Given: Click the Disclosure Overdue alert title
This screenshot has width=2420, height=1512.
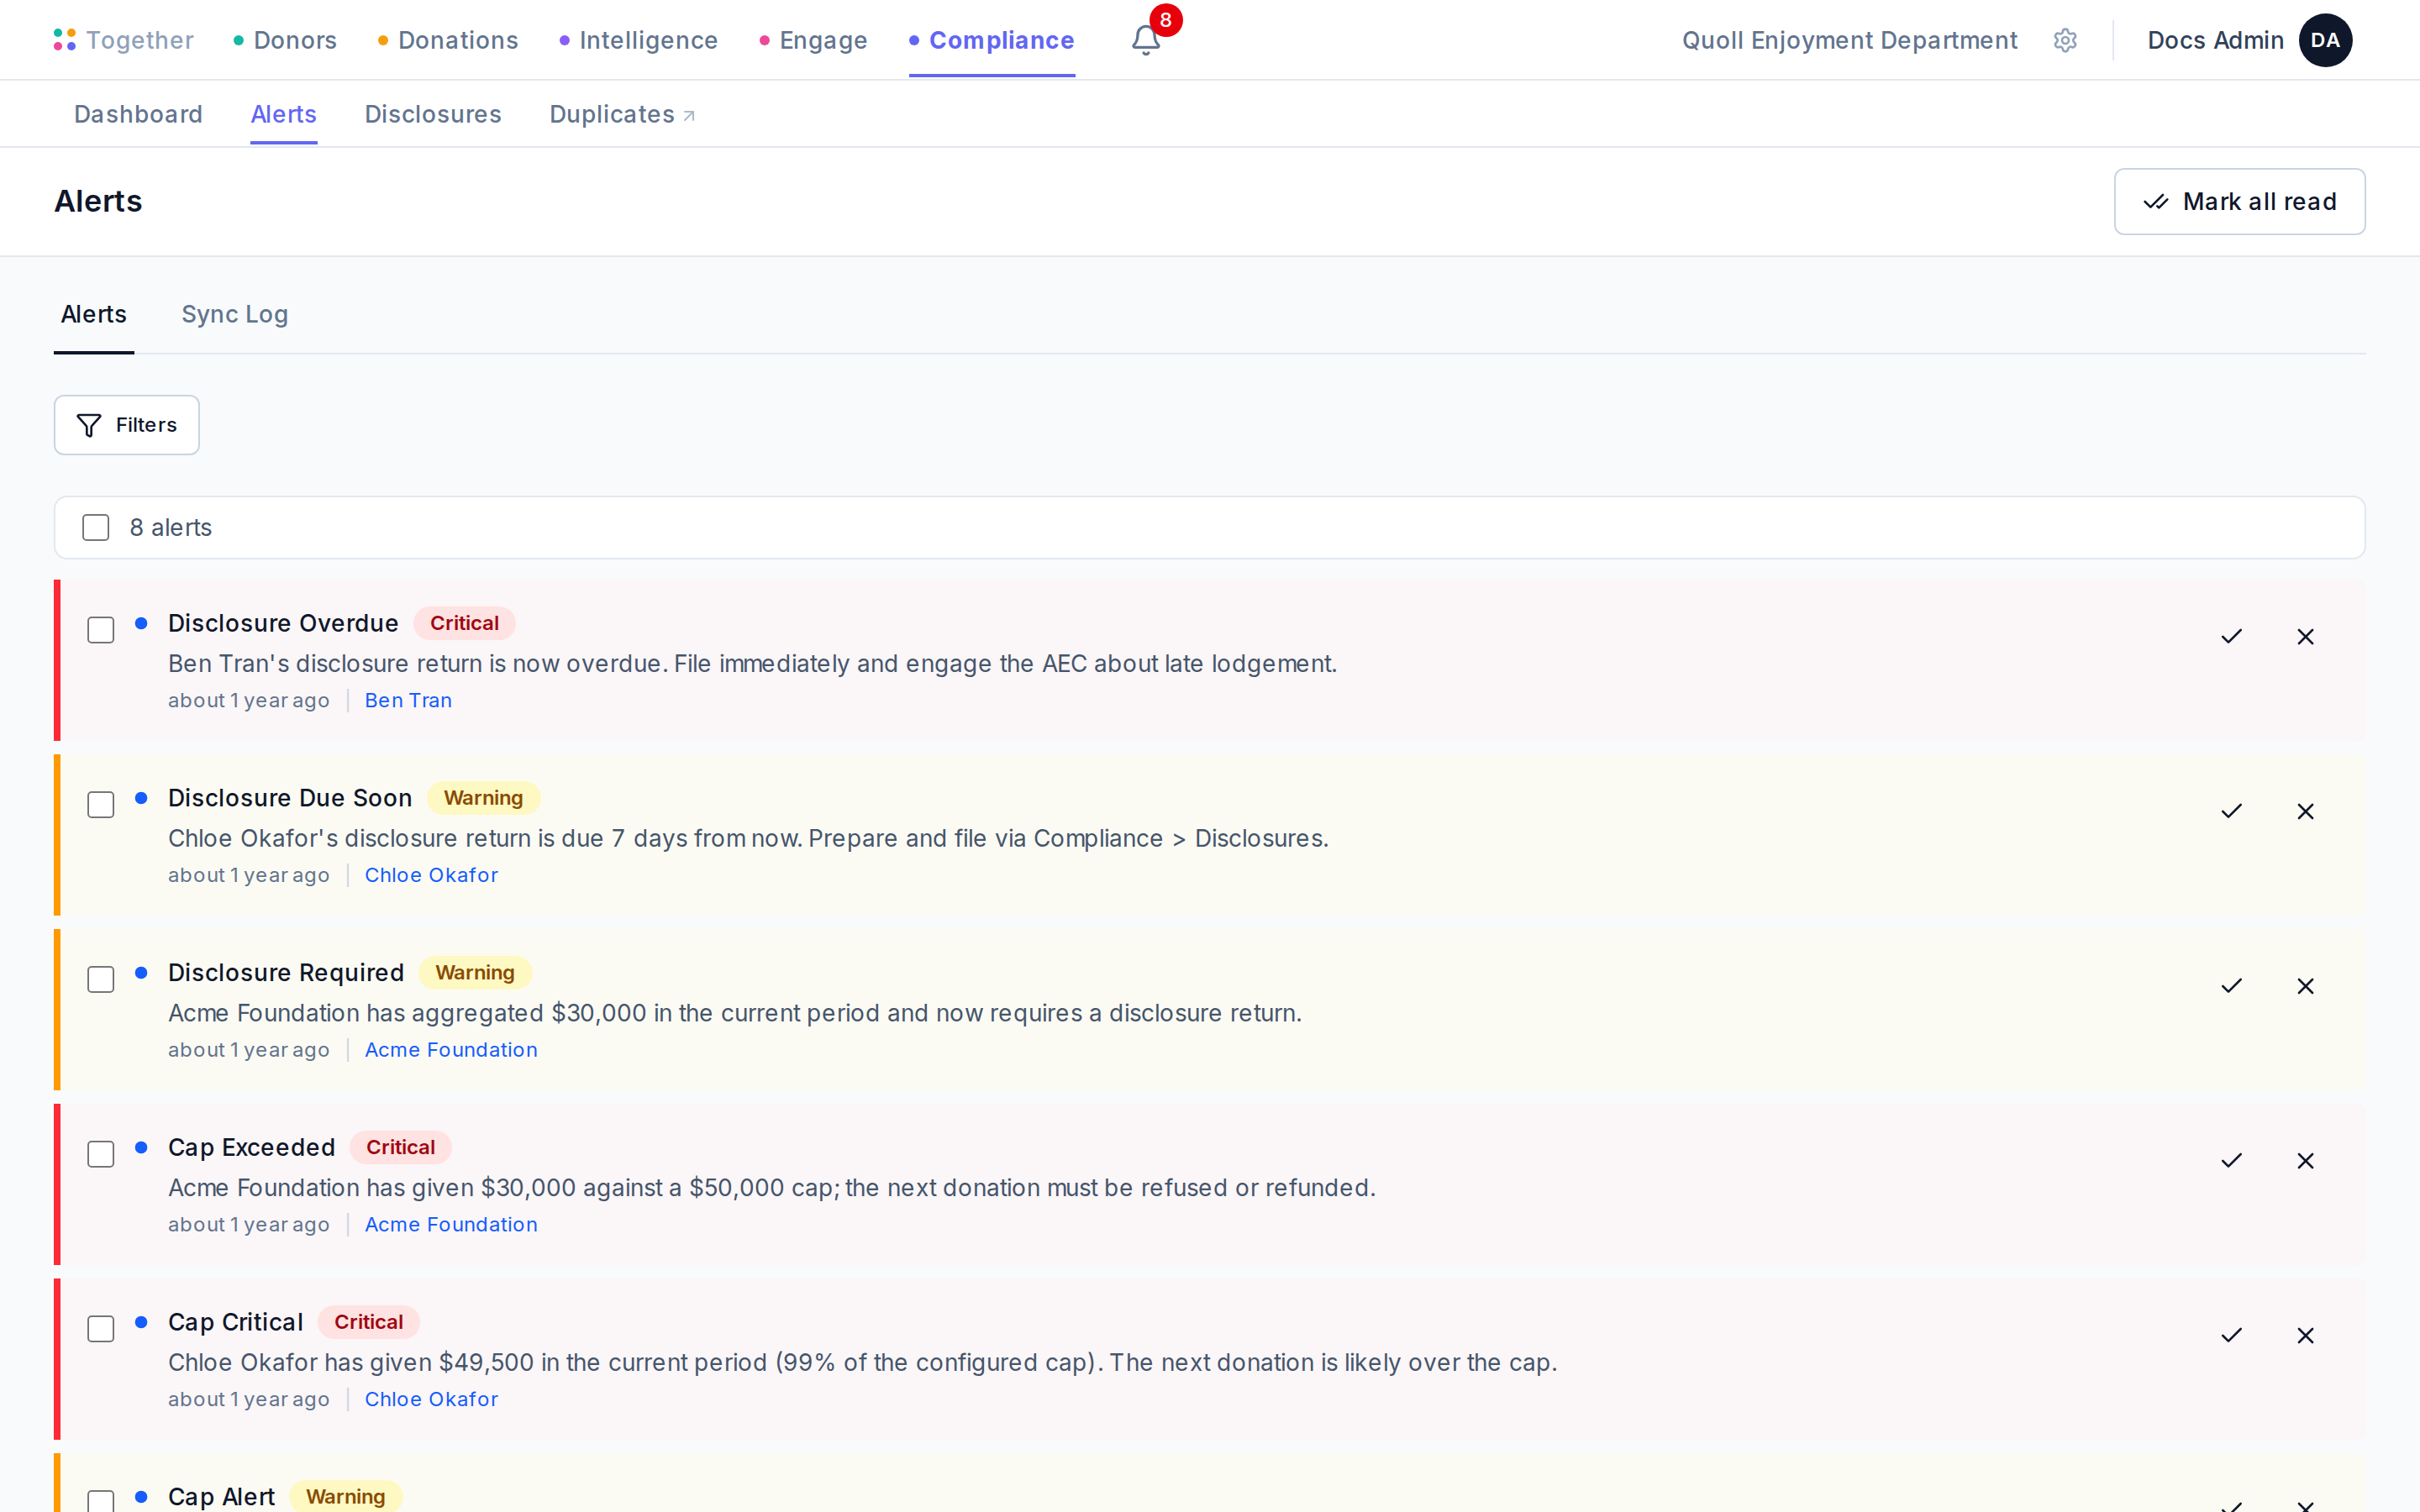Looking at the screenshot, I should [283, 623].
